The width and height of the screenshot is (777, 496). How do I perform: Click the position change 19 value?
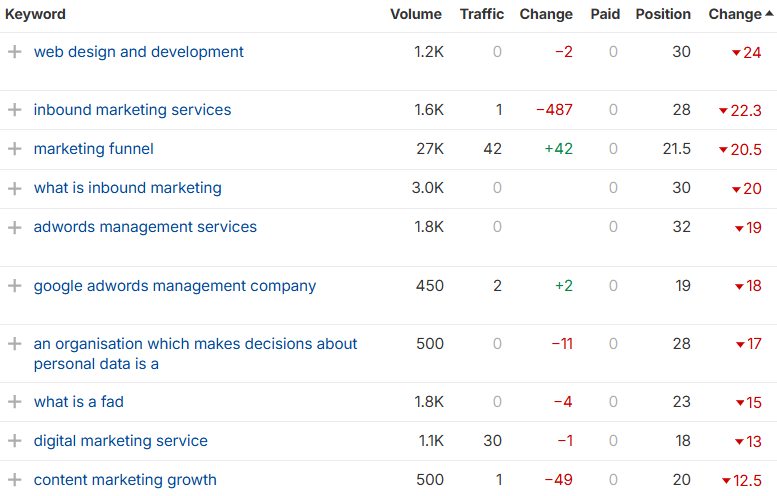[748, 228]
